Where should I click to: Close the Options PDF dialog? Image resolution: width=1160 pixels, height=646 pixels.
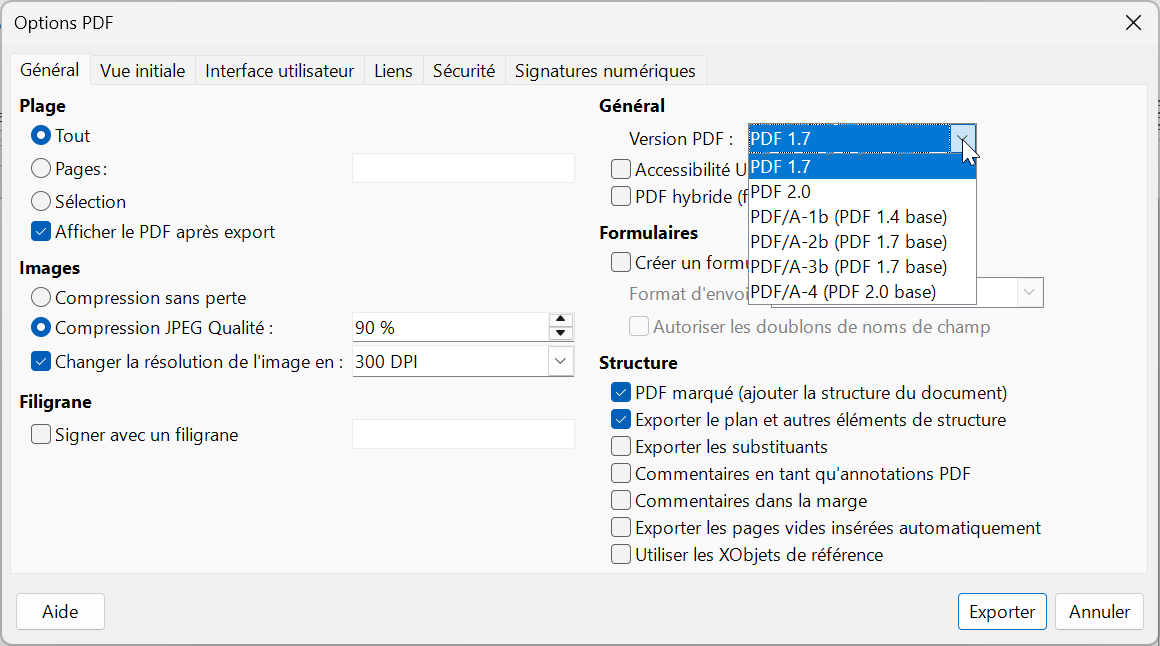[1133, 23]
